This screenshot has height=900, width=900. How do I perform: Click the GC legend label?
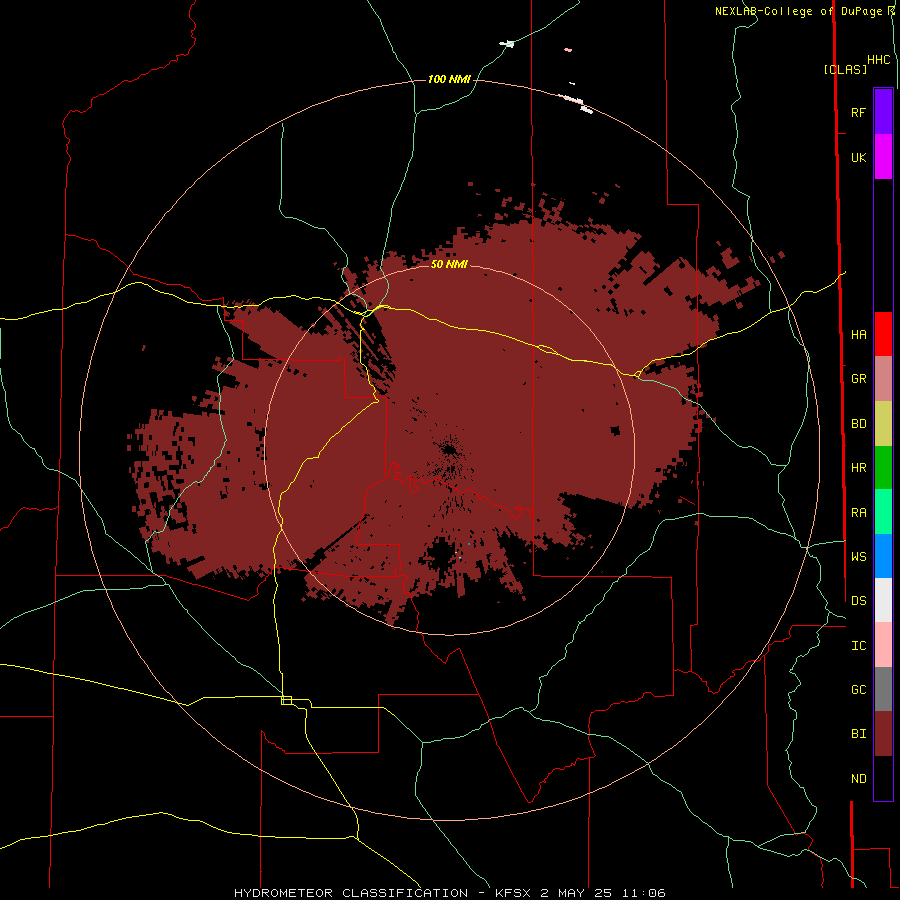coord(858,690)
